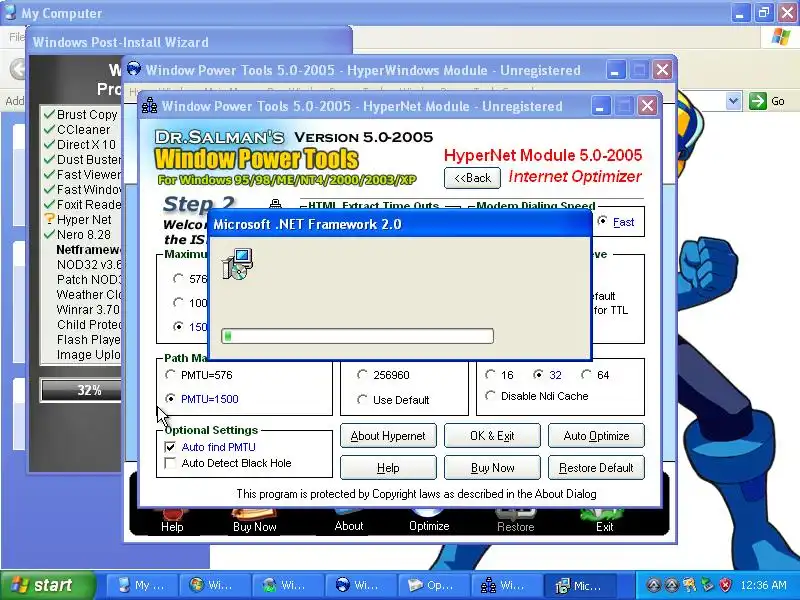Image resolution: width=800 pixels, height=600 pixels.
Task: Open the My Computer address bar dropdown
Action: [x=733, y=101]
